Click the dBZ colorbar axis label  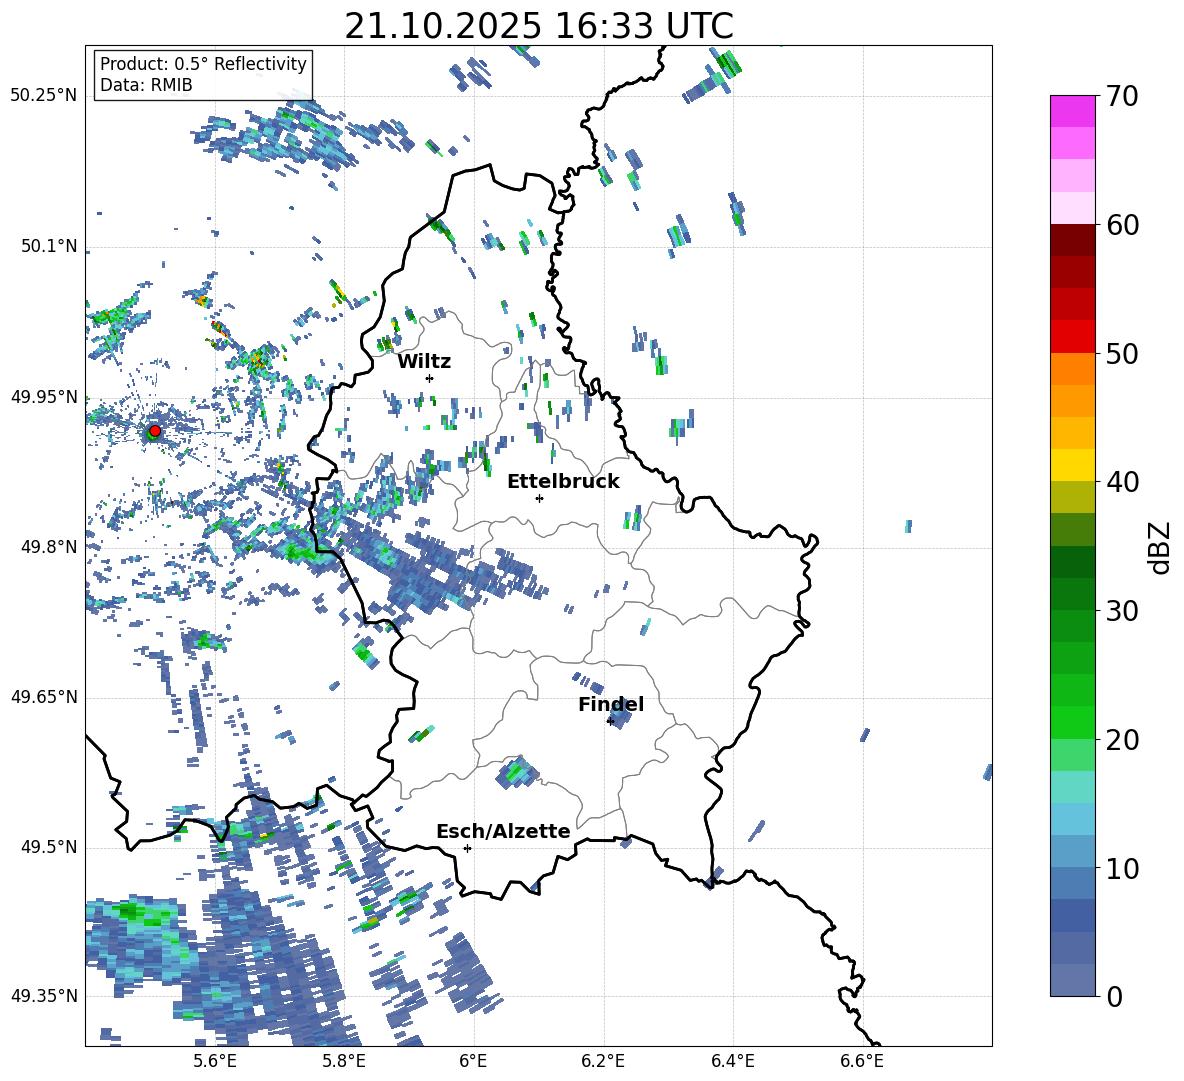[1159, 547]
